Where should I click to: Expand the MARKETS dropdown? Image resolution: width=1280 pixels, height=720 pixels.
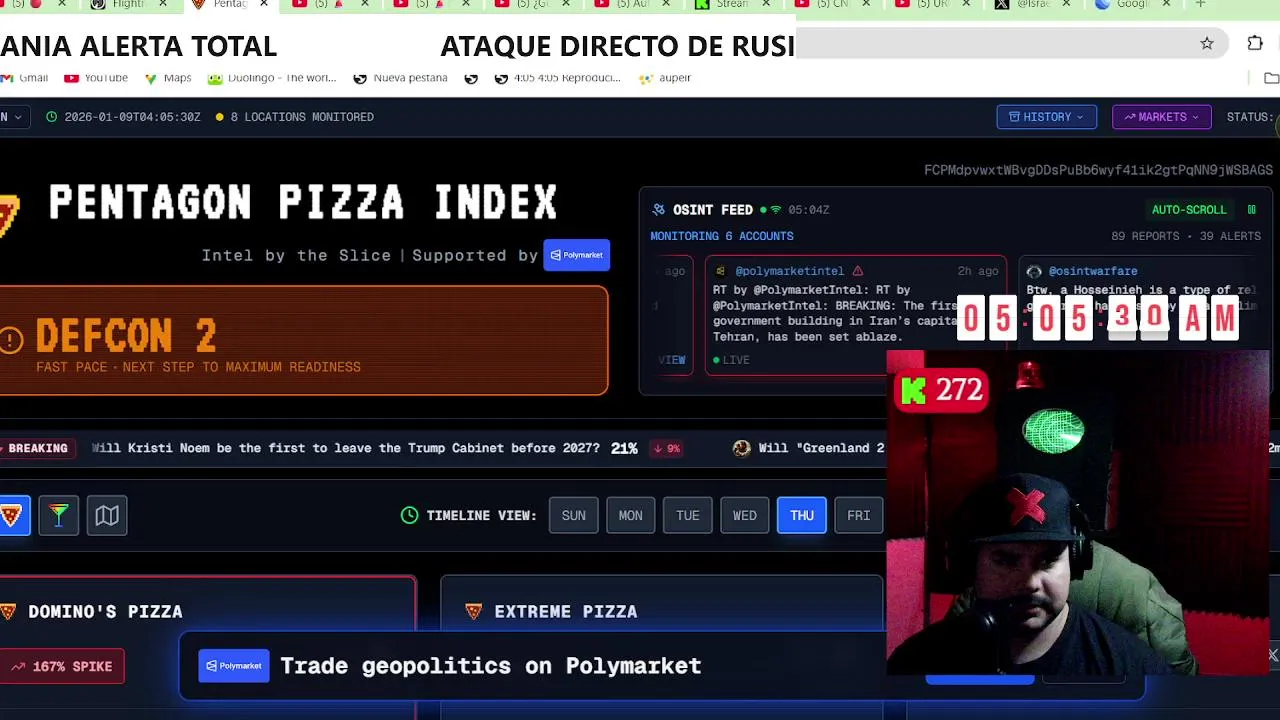pyautogui.click(x=1161, y=117)
